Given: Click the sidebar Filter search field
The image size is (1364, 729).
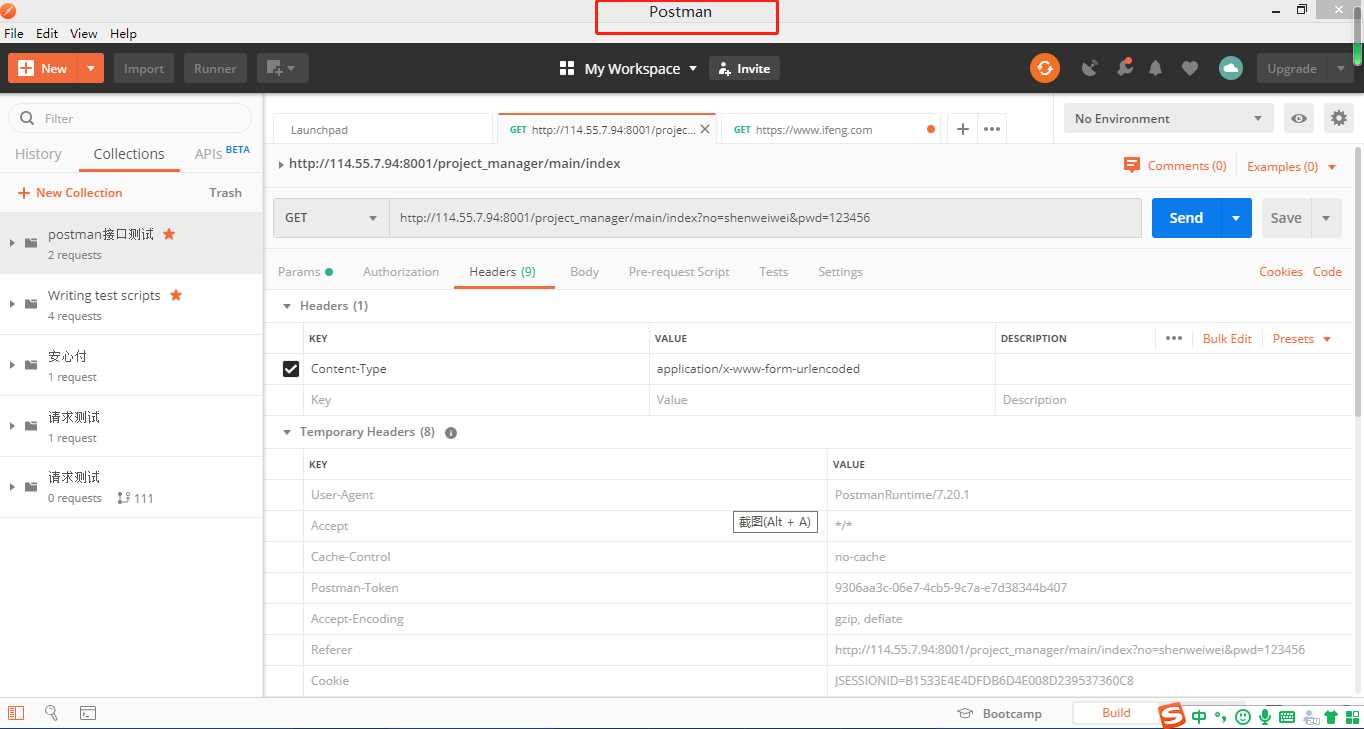Looking at the screenshot, I should click(130, 118).
